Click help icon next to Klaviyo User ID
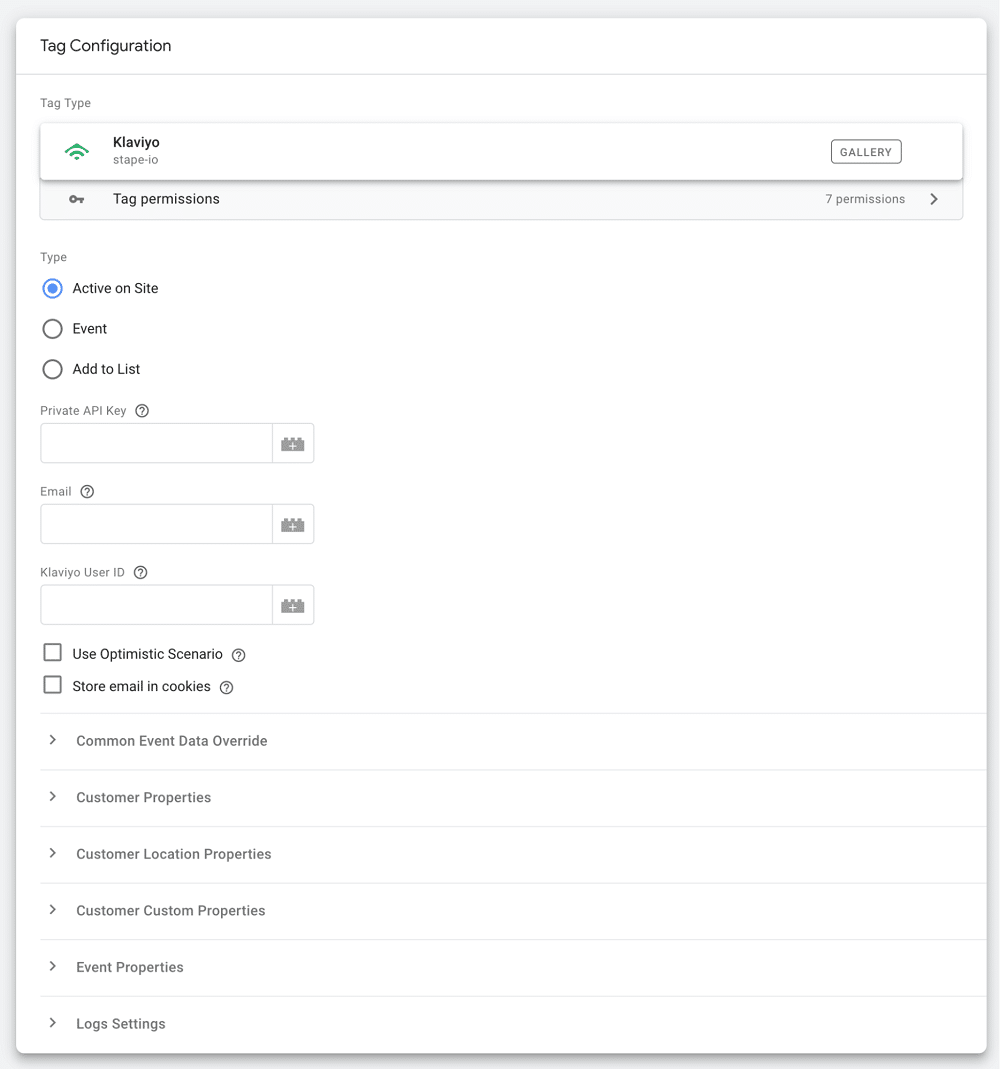1000x1069 pixels. click(141, 573)
